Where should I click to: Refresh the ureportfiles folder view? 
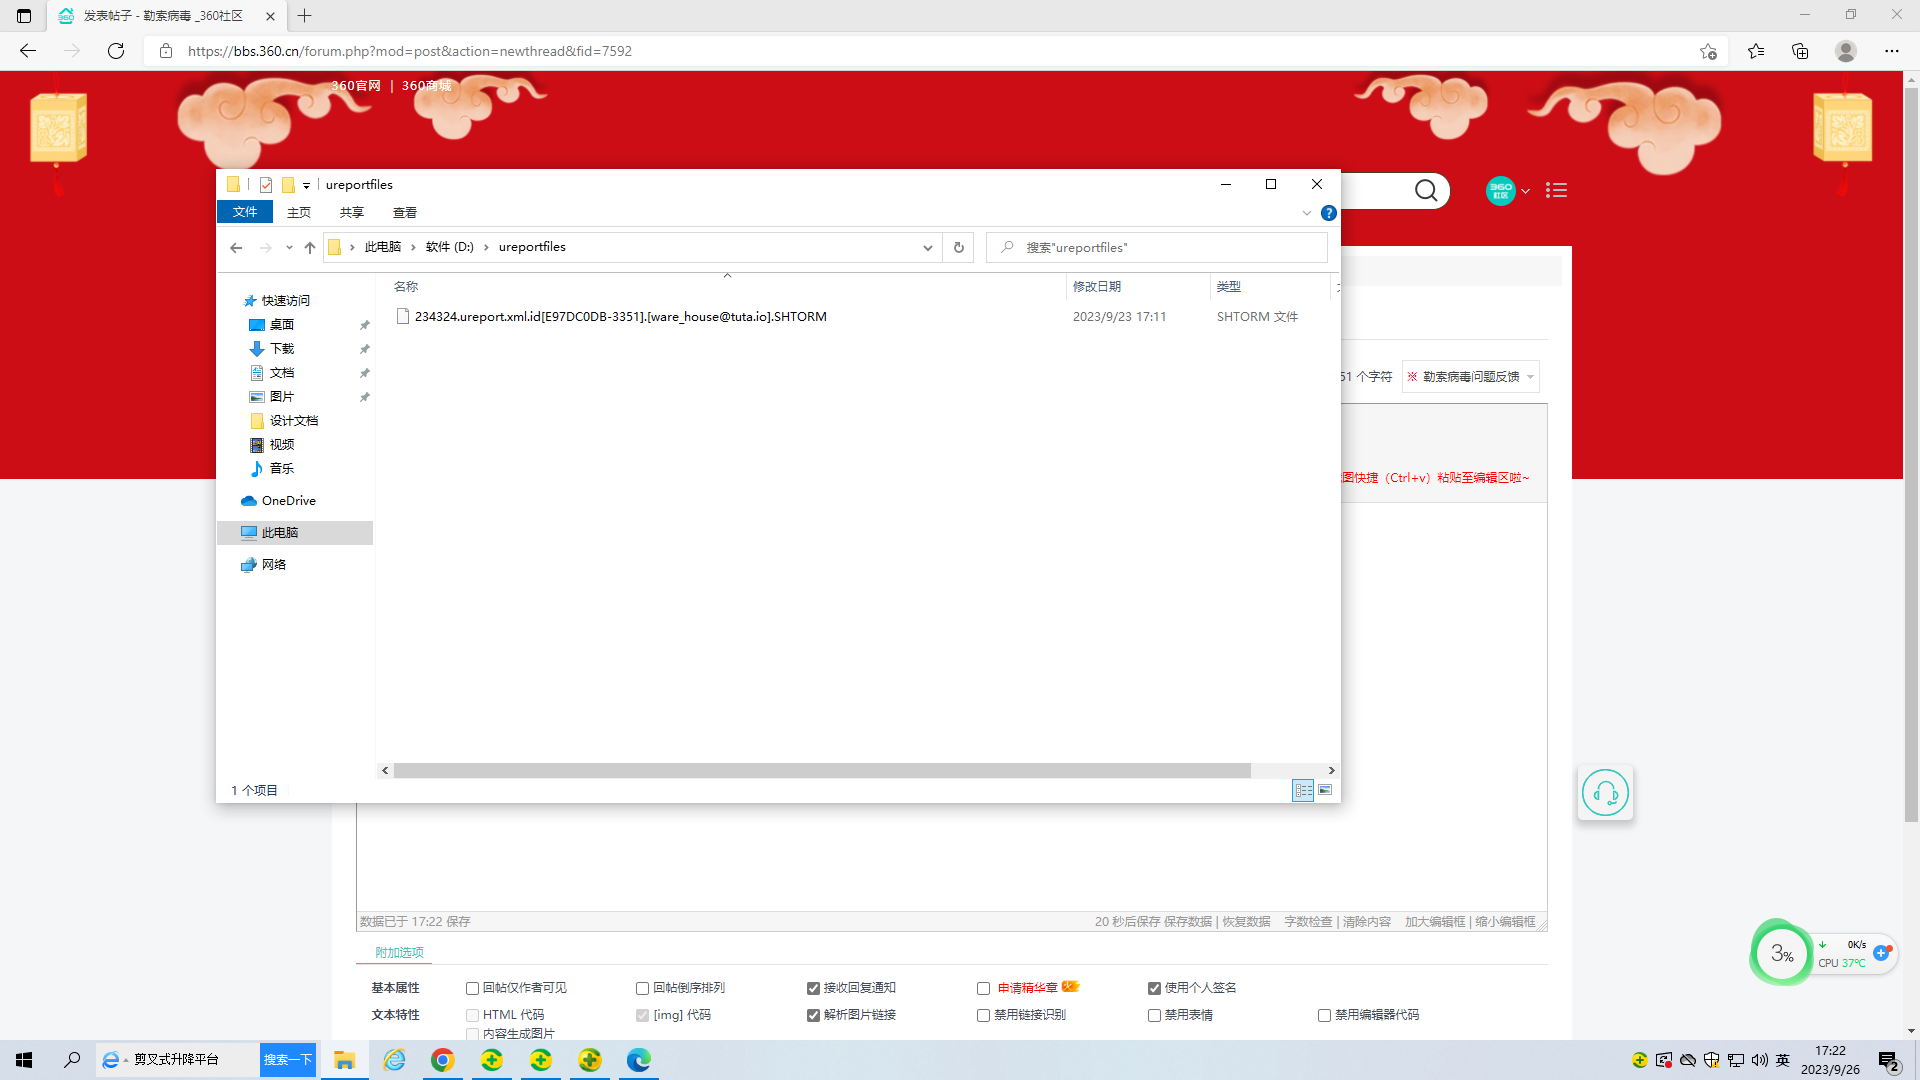pyautogui.click(x=958, y=247)
